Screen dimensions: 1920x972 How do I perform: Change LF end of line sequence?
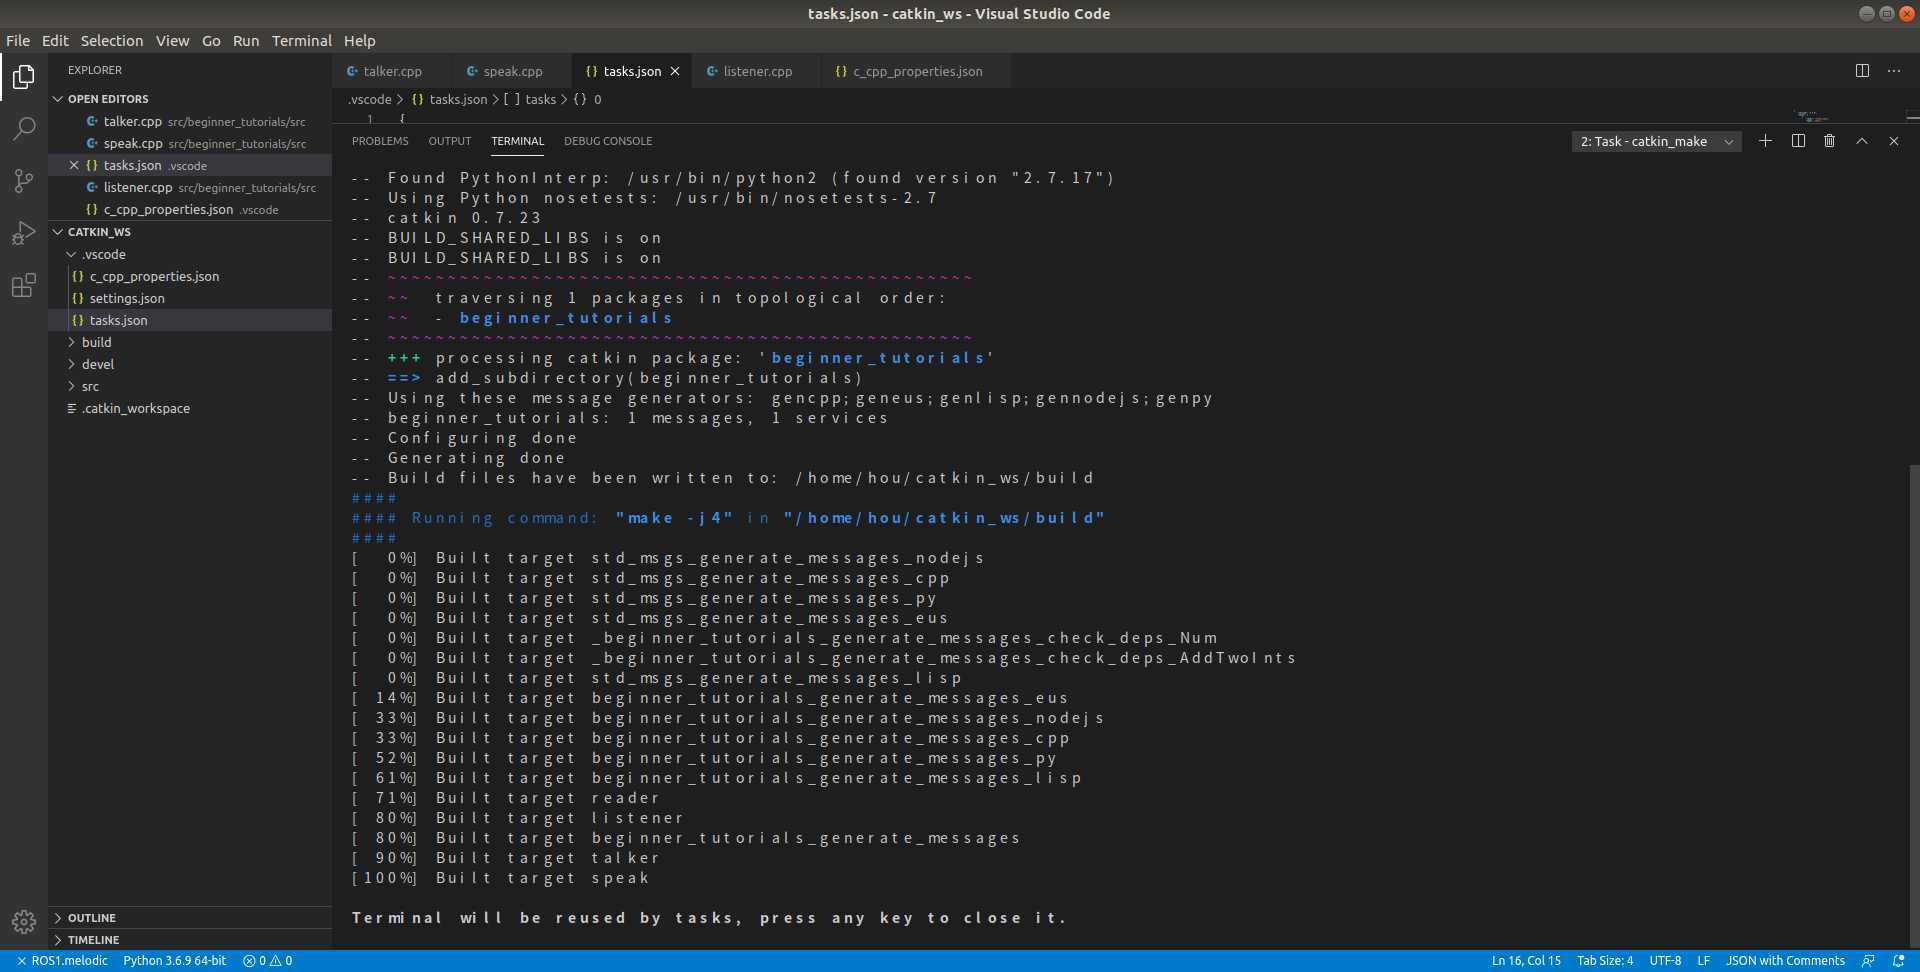tap(1704, 961)
